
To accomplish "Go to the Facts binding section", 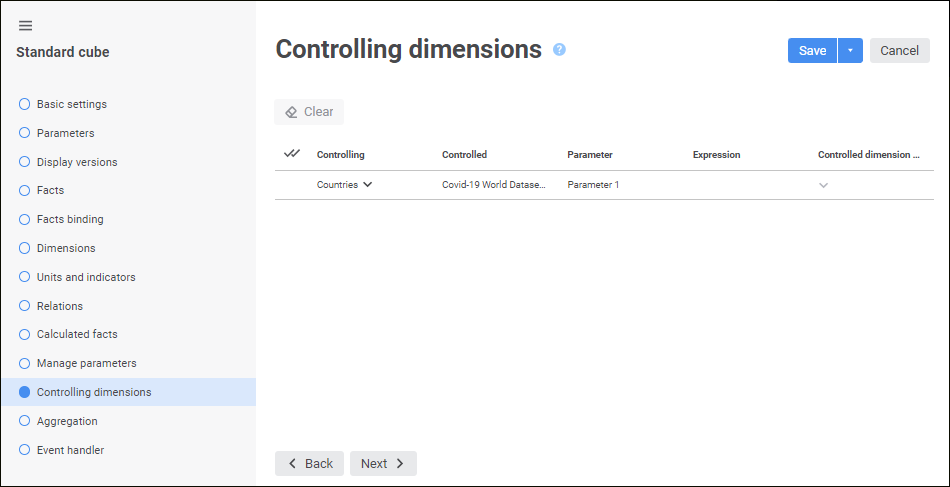I will [x=70, y=219].
